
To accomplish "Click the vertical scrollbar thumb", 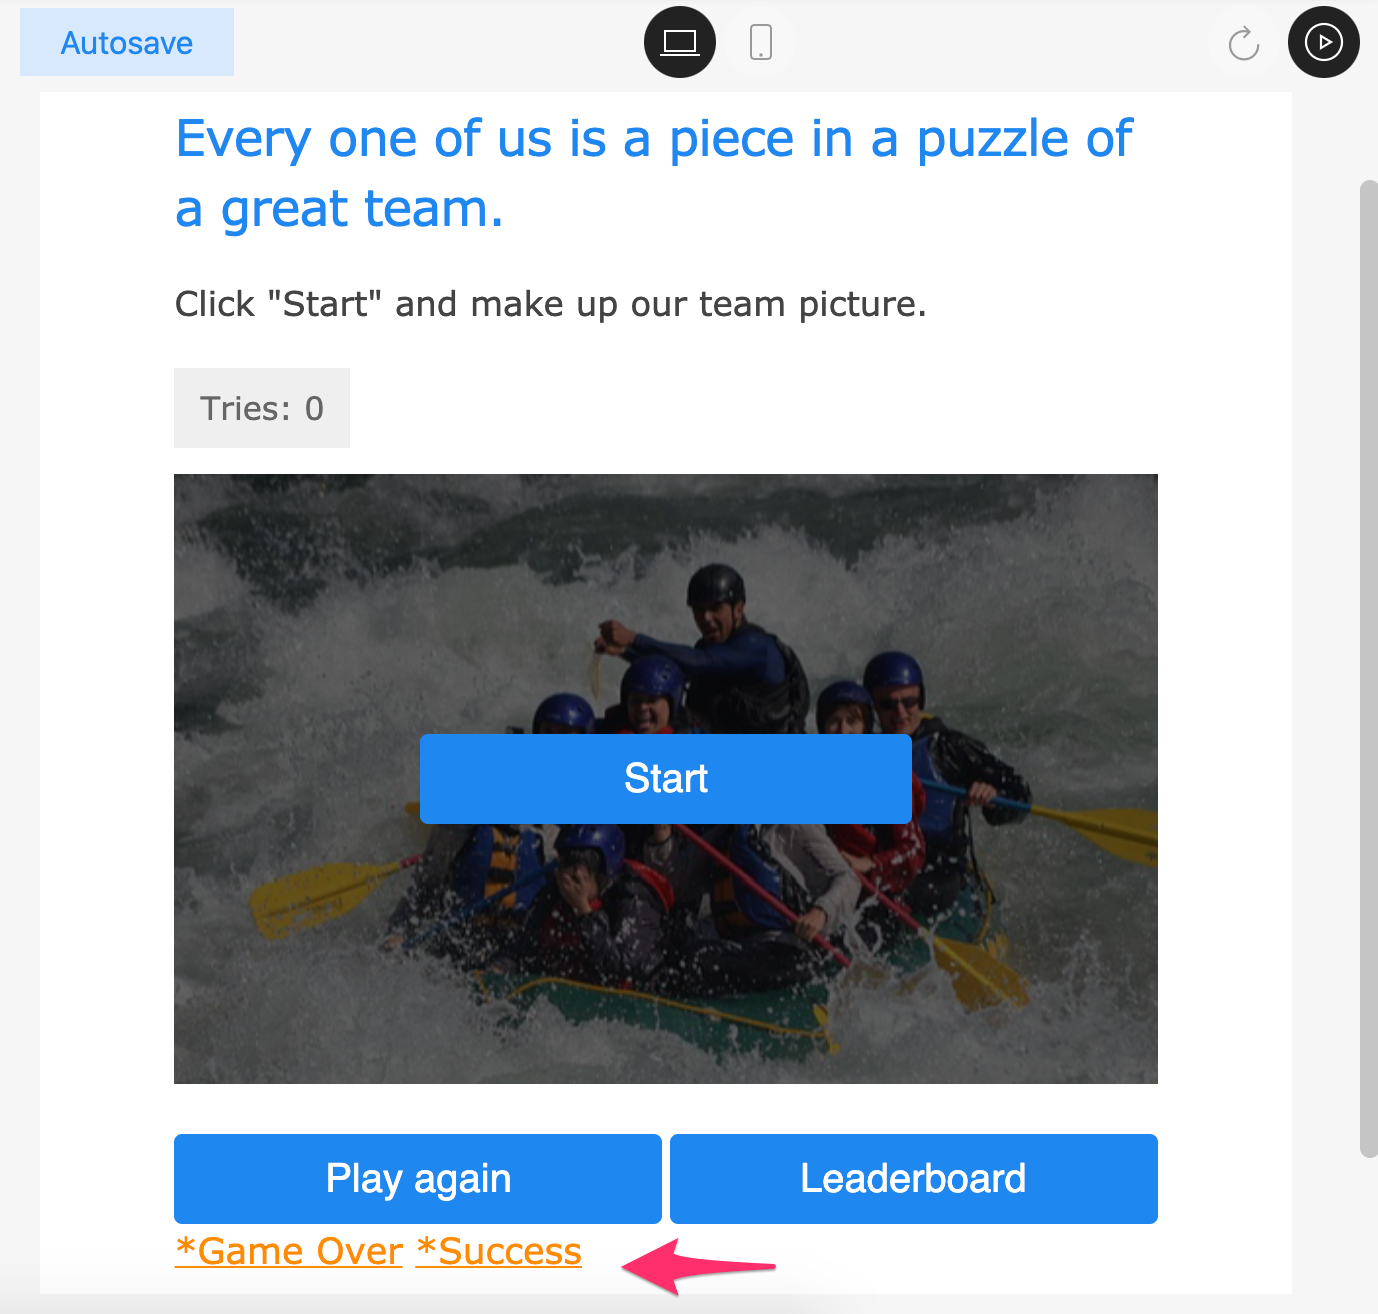I will [1368, 668].
